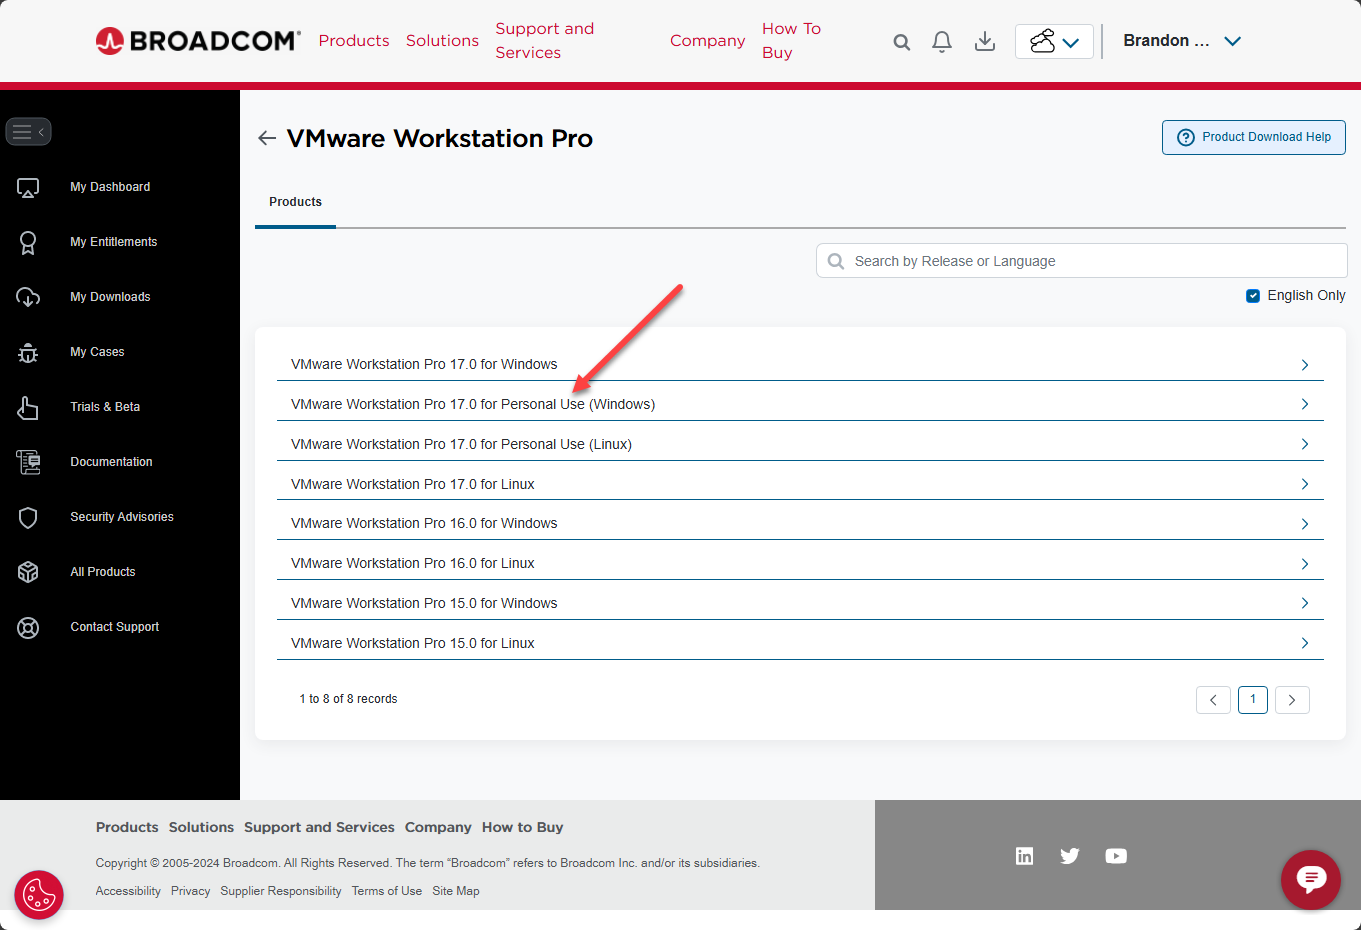Click the Contact Support lifebuoy icon
This screenshot has width=1361, height=930.
click(x=28, y=627)
